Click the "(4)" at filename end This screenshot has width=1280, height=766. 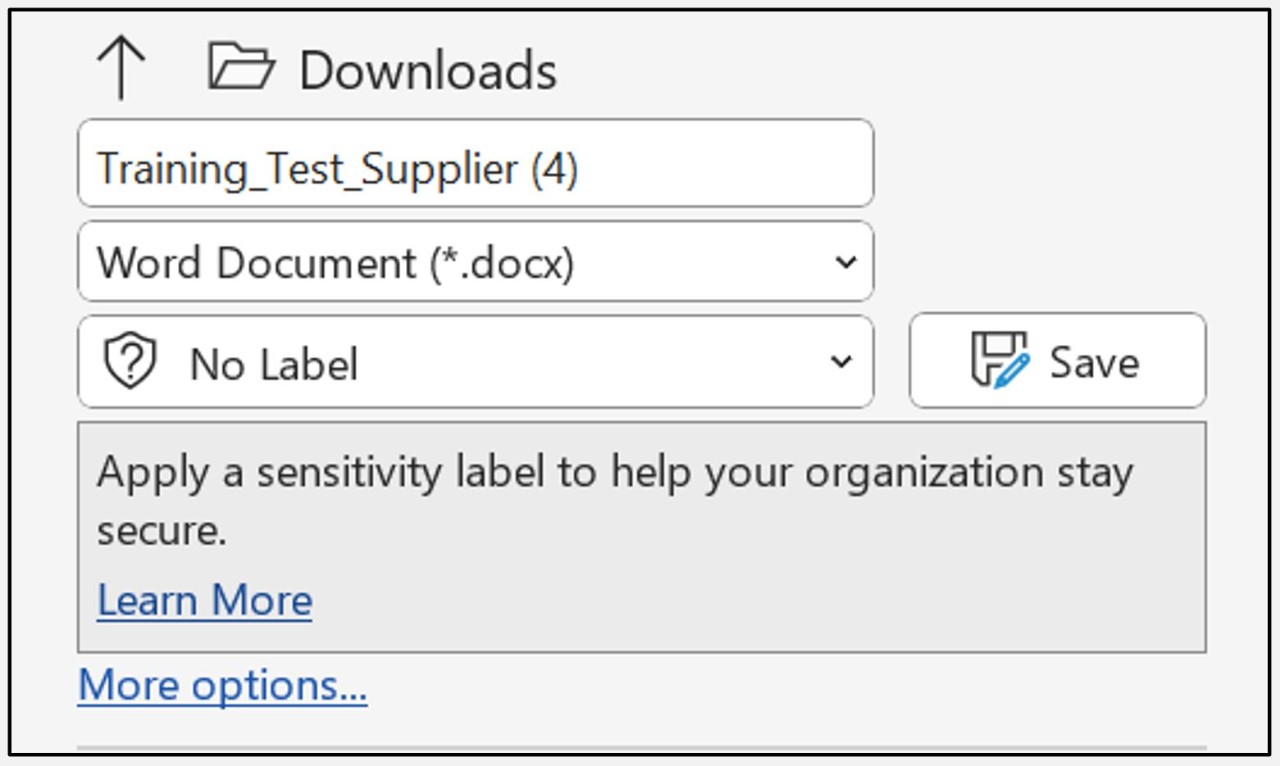coord(554,169)
